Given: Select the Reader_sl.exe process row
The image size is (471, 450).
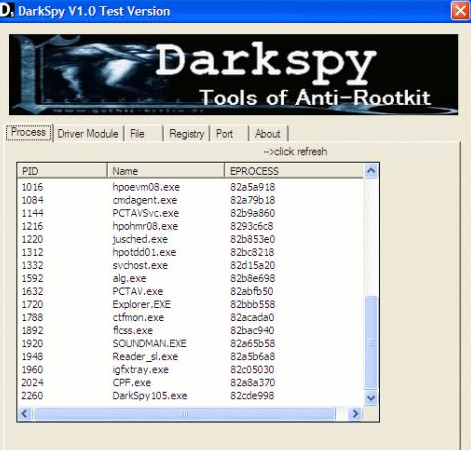Looking at the screenshot, I should click(x=190, y=356).
